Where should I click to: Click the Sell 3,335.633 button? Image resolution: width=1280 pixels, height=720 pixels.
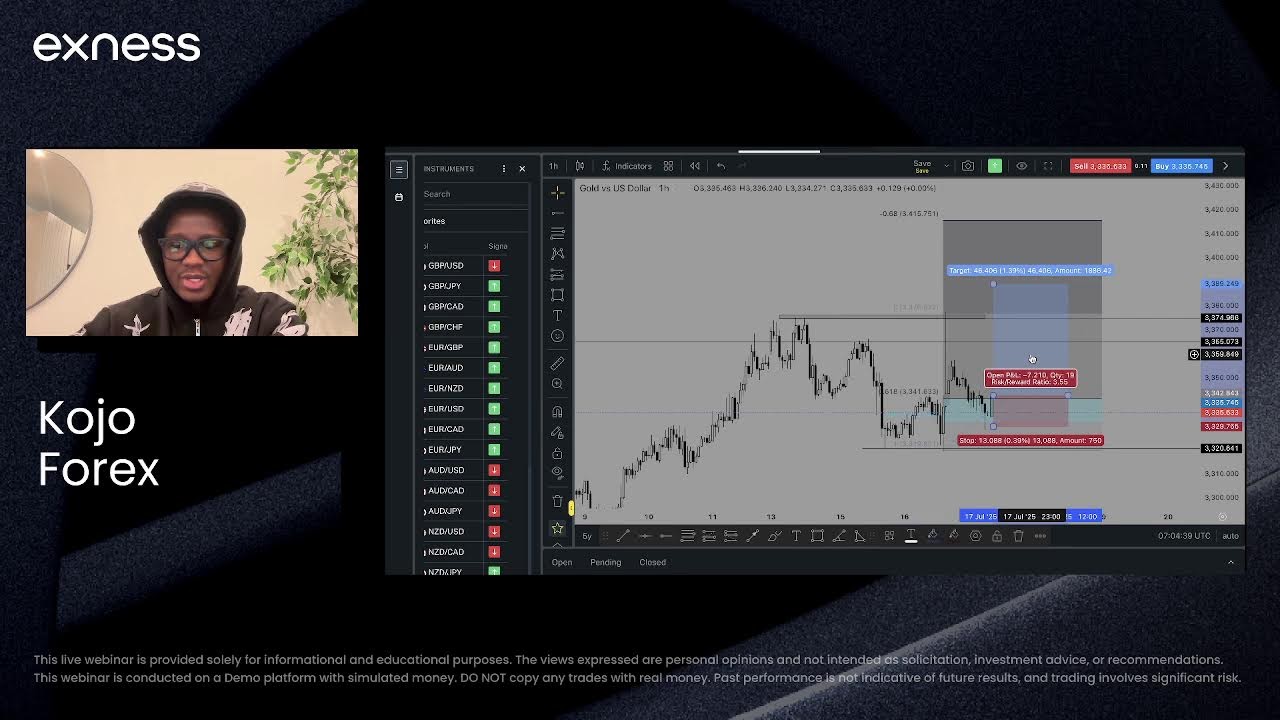click(1100, 166)
